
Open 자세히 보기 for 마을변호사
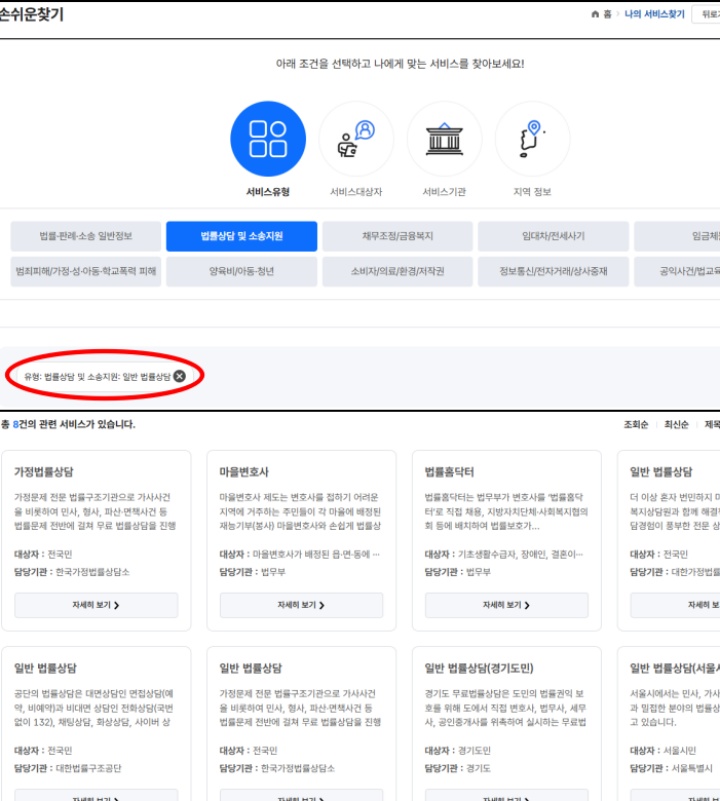point(301,605)
